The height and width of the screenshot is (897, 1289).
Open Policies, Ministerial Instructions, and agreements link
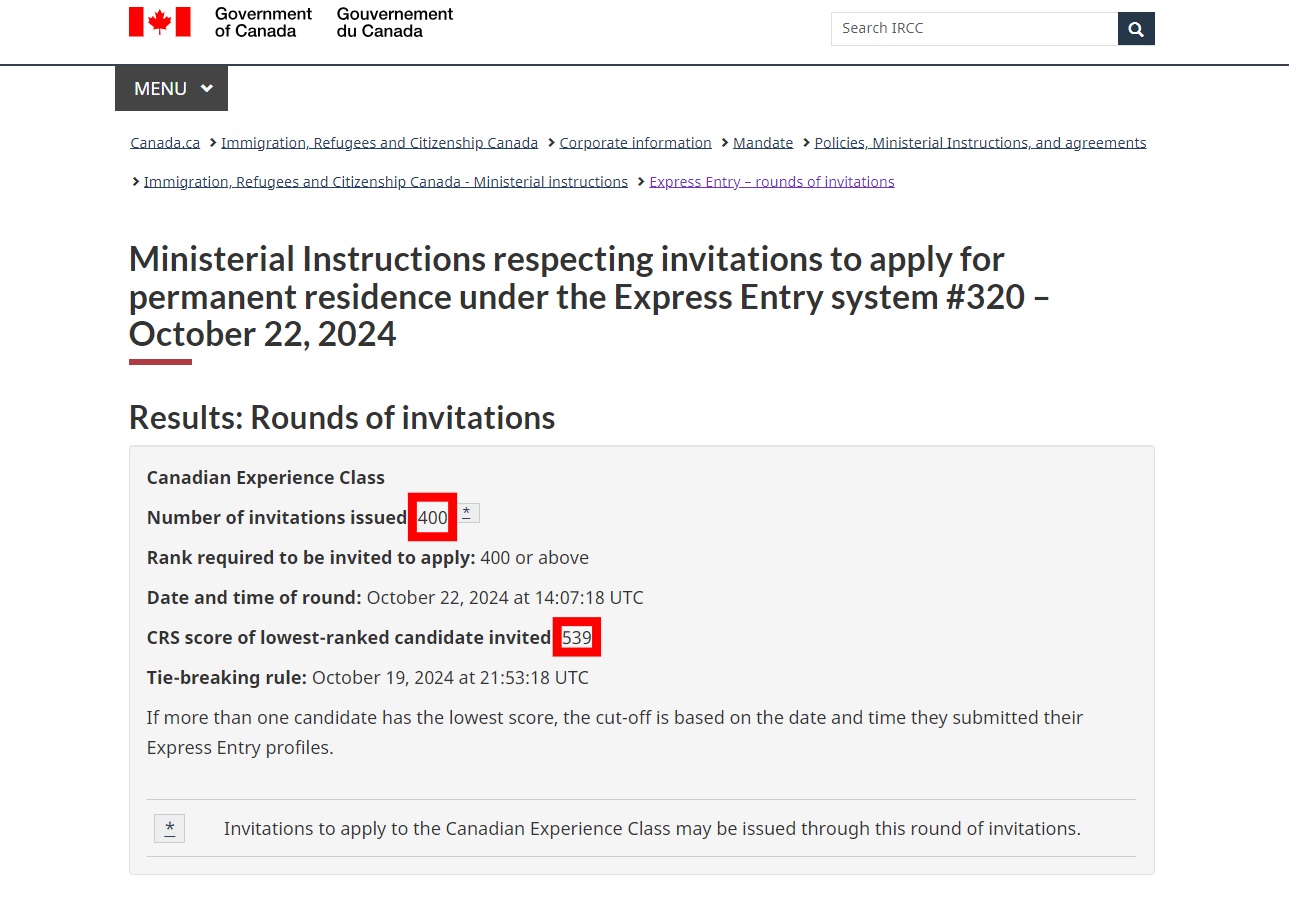980,143
